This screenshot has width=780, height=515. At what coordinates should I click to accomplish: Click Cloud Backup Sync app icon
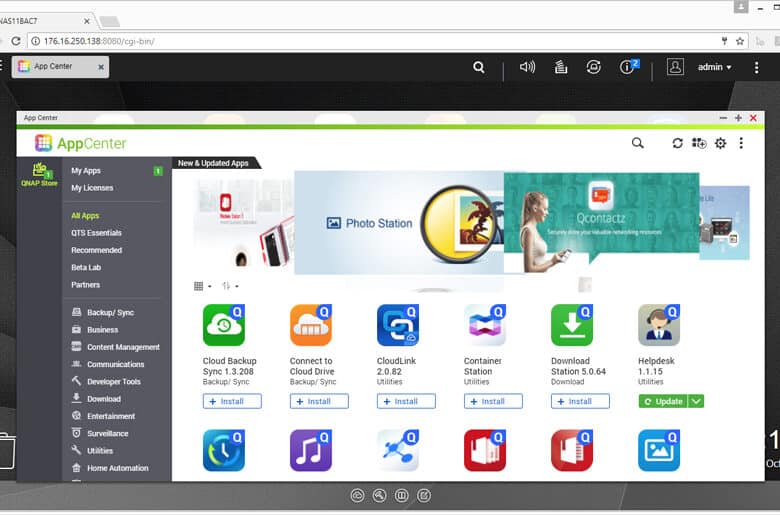point(224,325)
